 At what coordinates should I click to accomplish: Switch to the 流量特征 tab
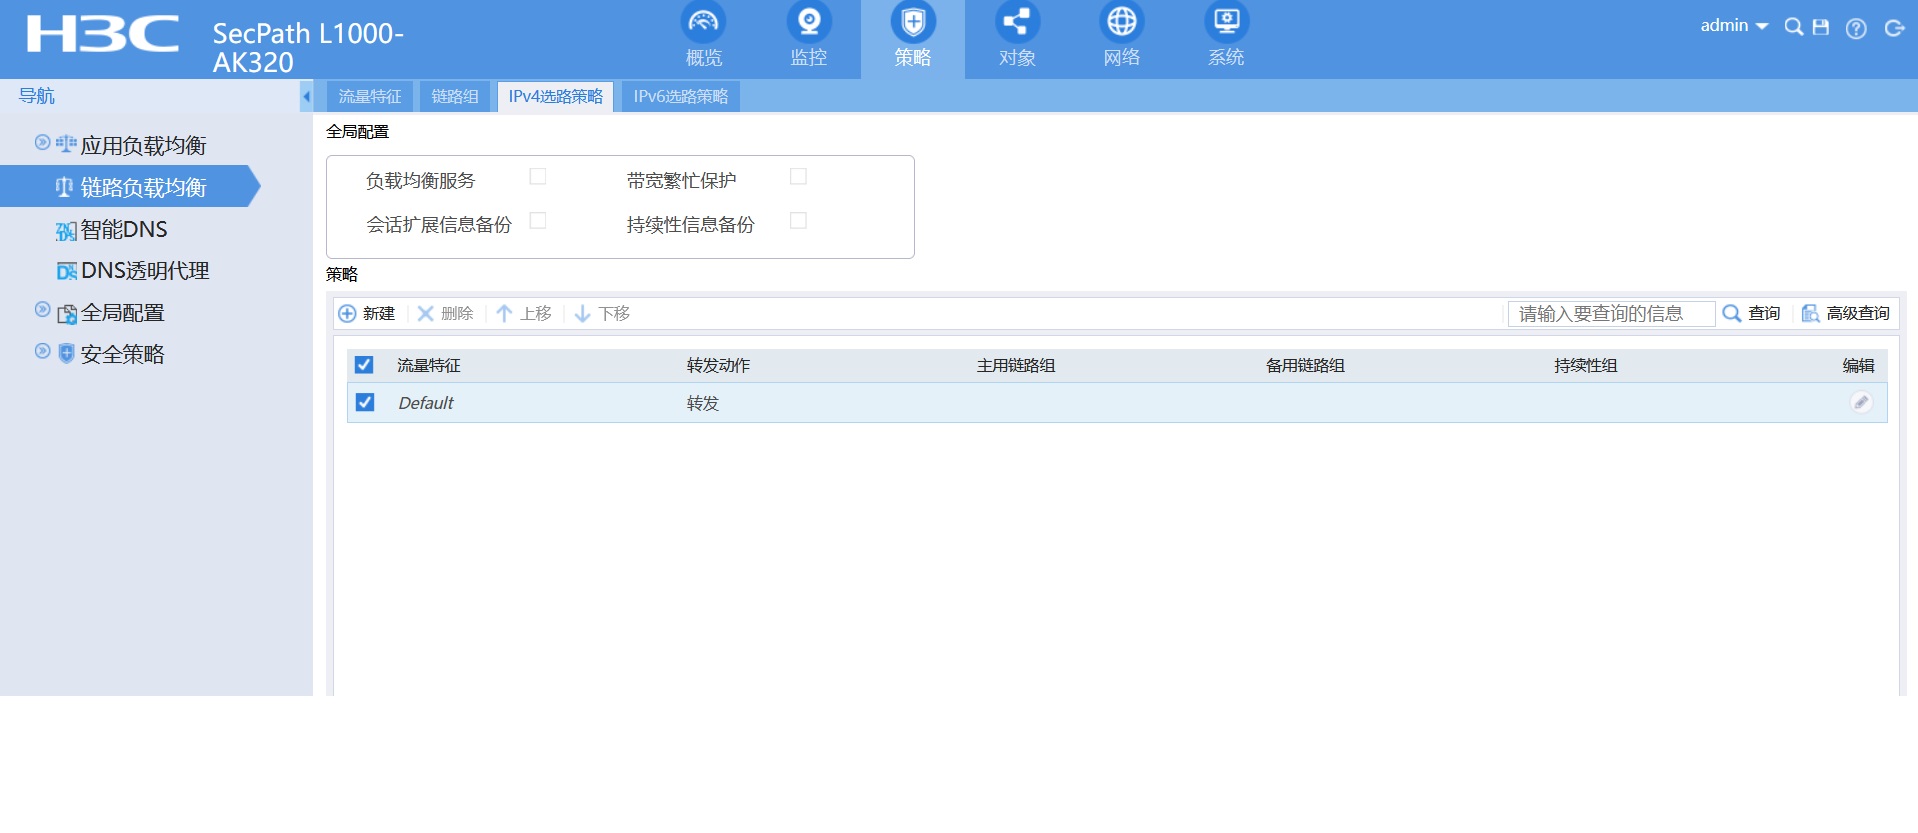[x=370, y=96]
